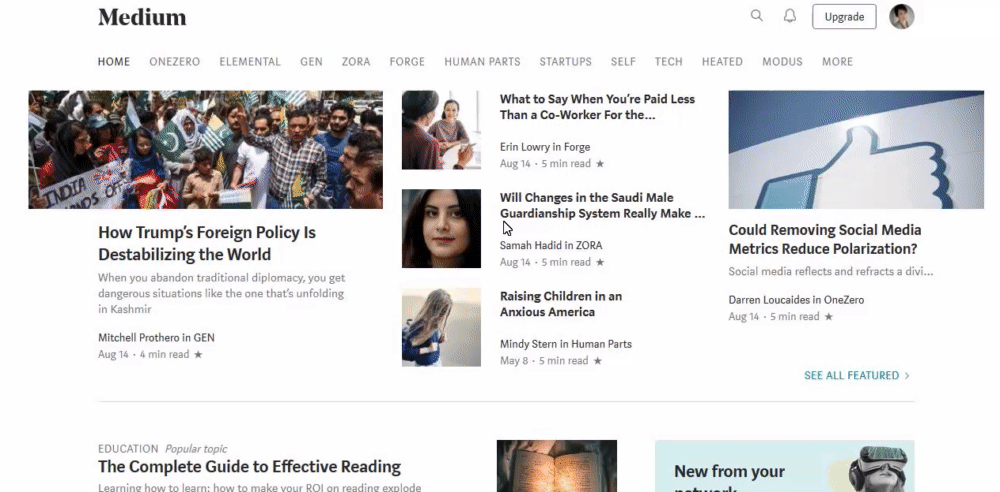The image size is (1000, 492).
Task: Click member star on Samah Hadid article
Action: tap(600, 262)
